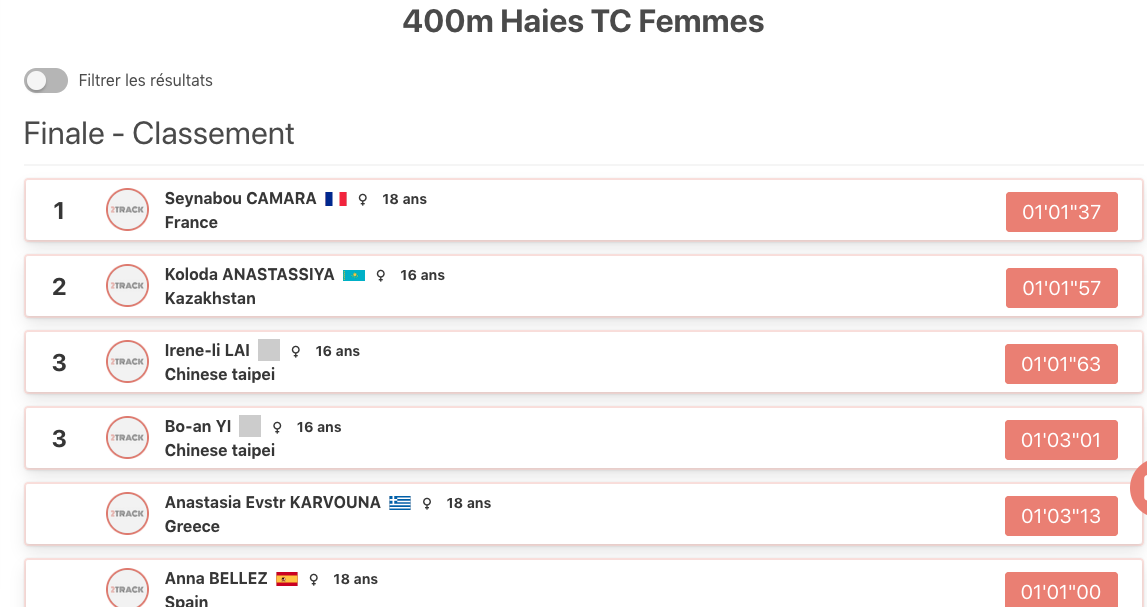Viewport: 1147px width, 607px height.
Task: Click the 01'01"37 time badge
Action: tap(1061, 212)
